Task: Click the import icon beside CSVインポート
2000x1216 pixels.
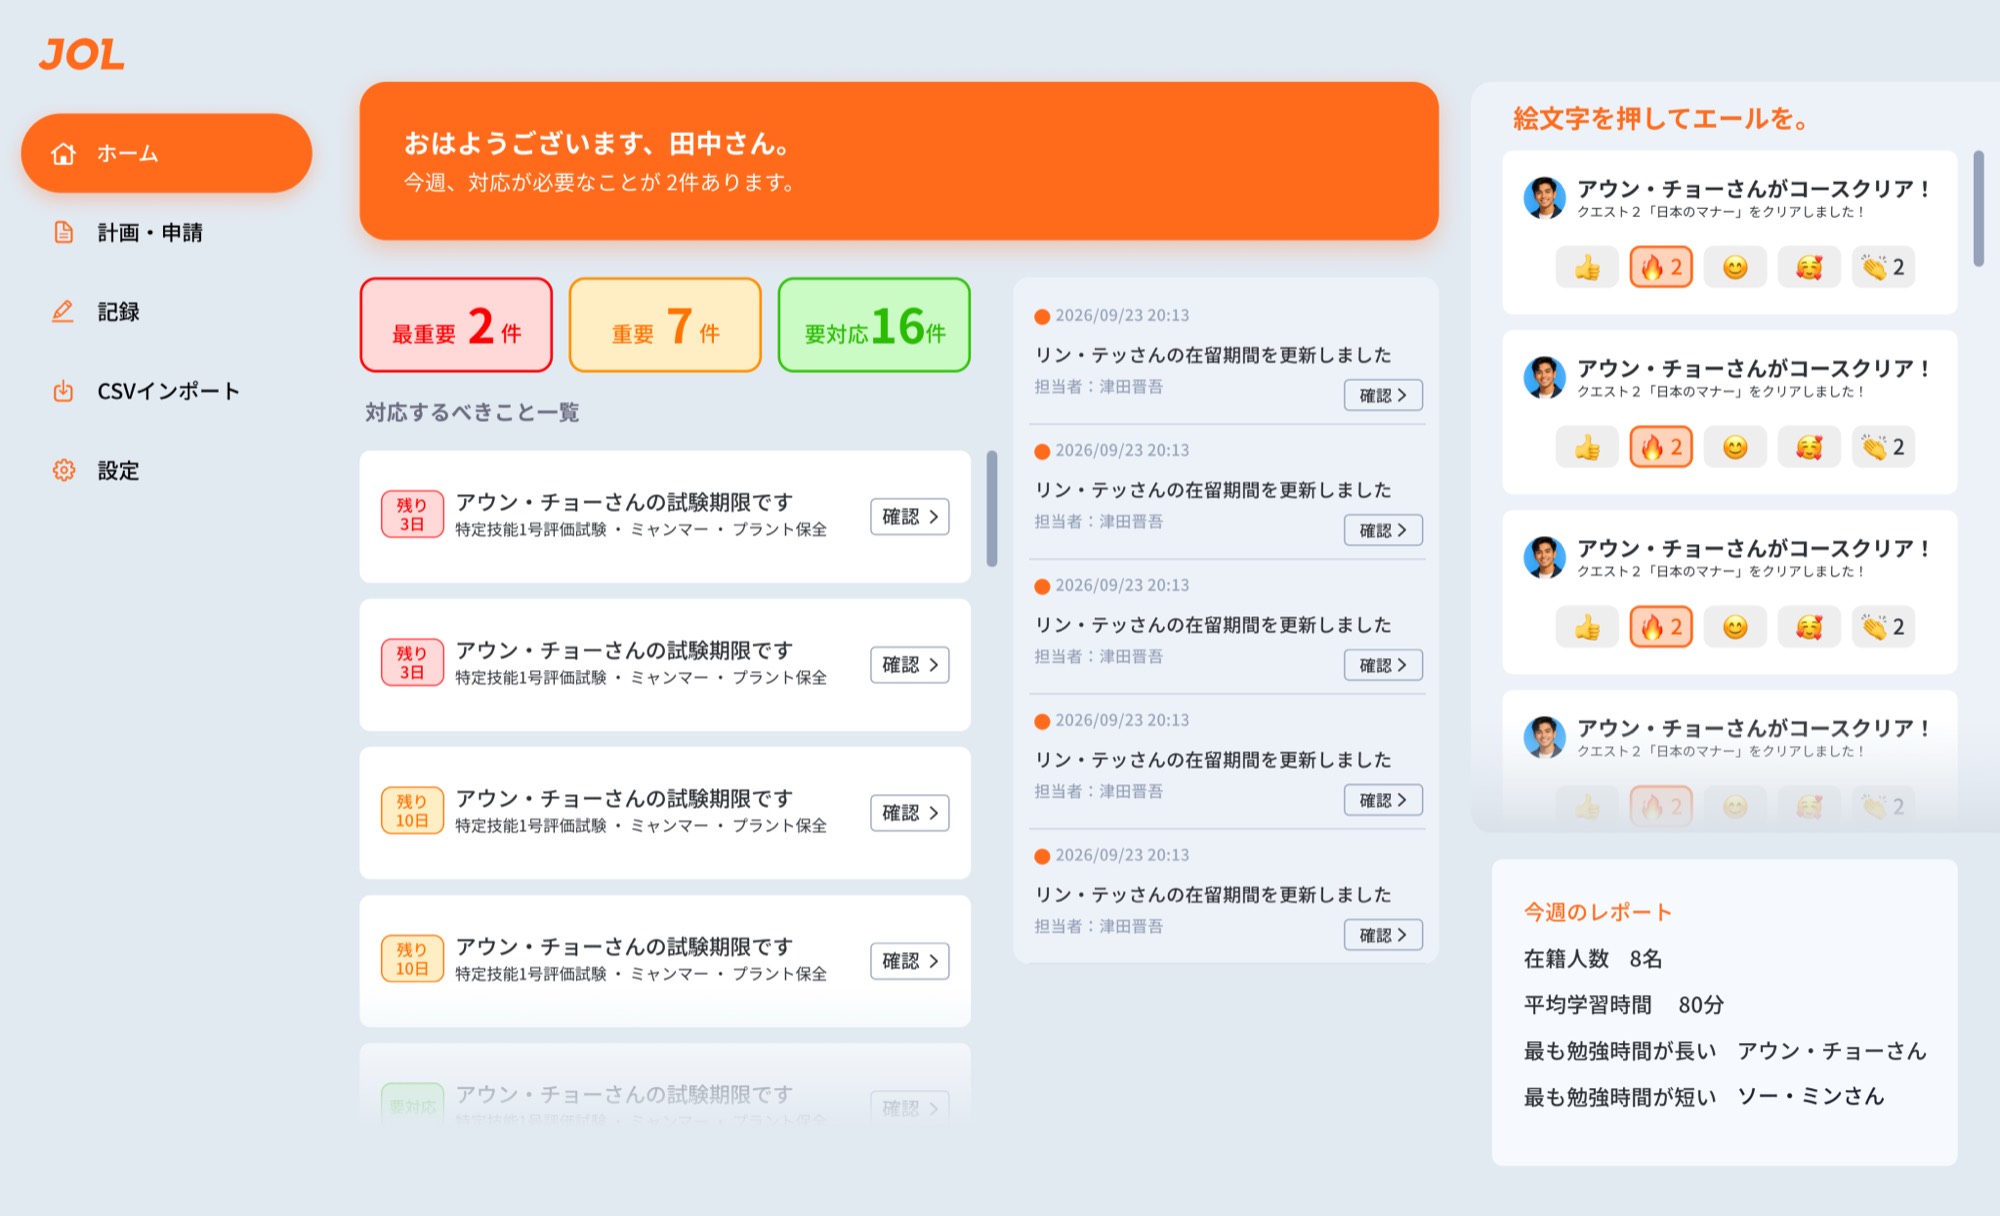Action: coord(64,391)
